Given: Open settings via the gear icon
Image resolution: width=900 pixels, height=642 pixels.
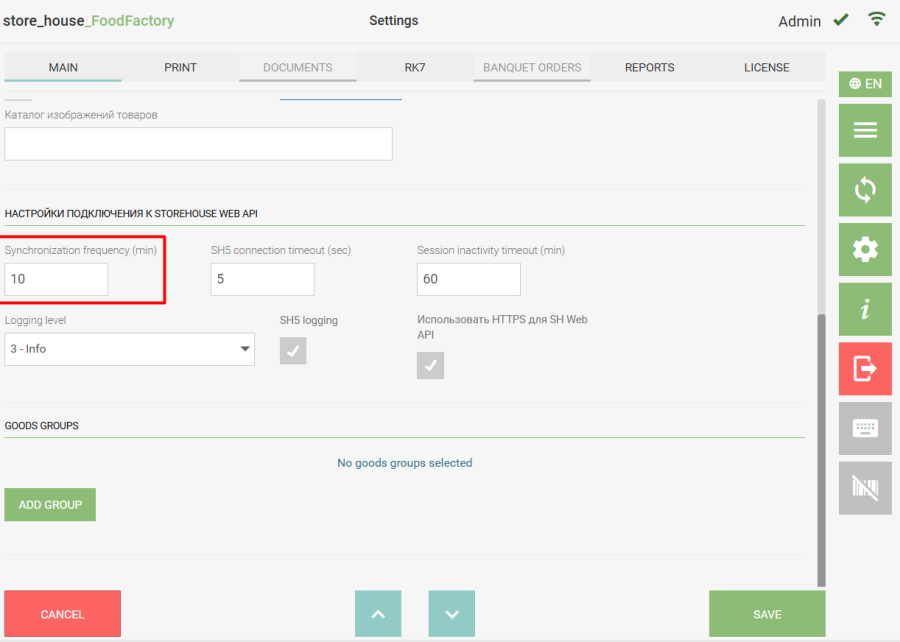Looking at the screenshot, I should pos(865,250).
